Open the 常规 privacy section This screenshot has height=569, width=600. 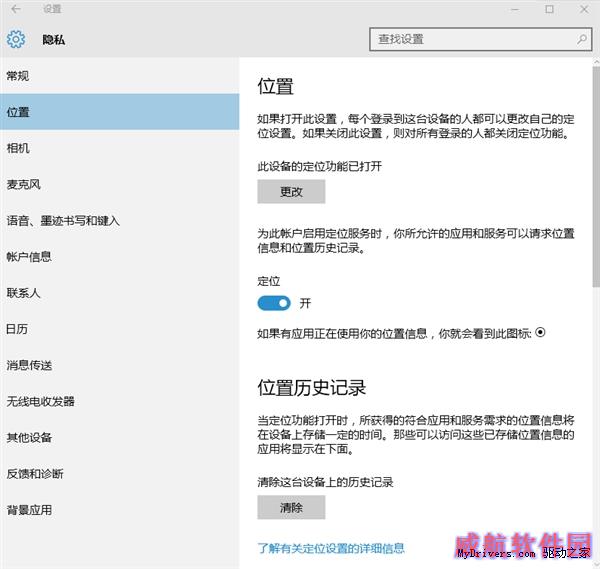click(119, 76)
